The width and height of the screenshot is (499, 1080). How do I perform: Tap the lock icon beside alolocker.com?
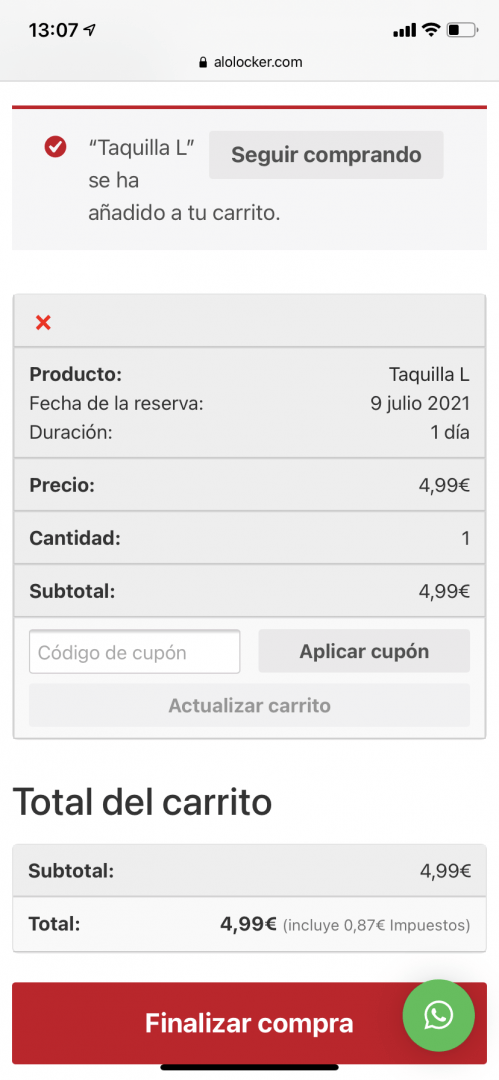pos(203,63)
